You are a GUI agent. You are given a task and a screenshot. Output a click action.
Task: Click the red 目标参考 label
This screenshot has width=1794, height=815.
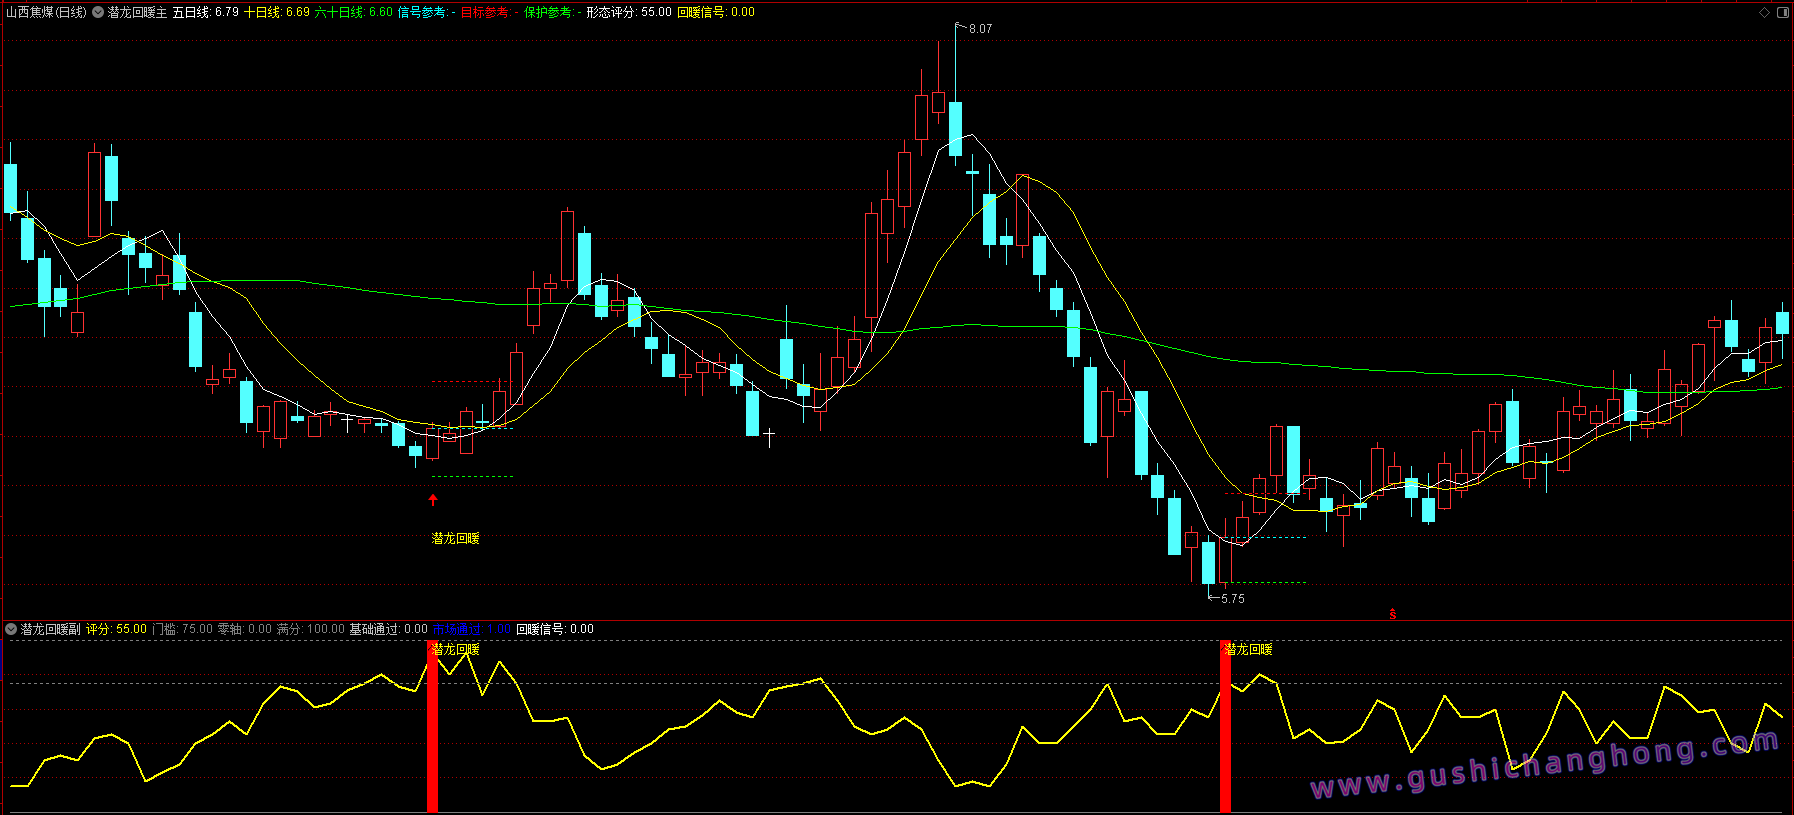pyautogui.click(x=487, y=13)
